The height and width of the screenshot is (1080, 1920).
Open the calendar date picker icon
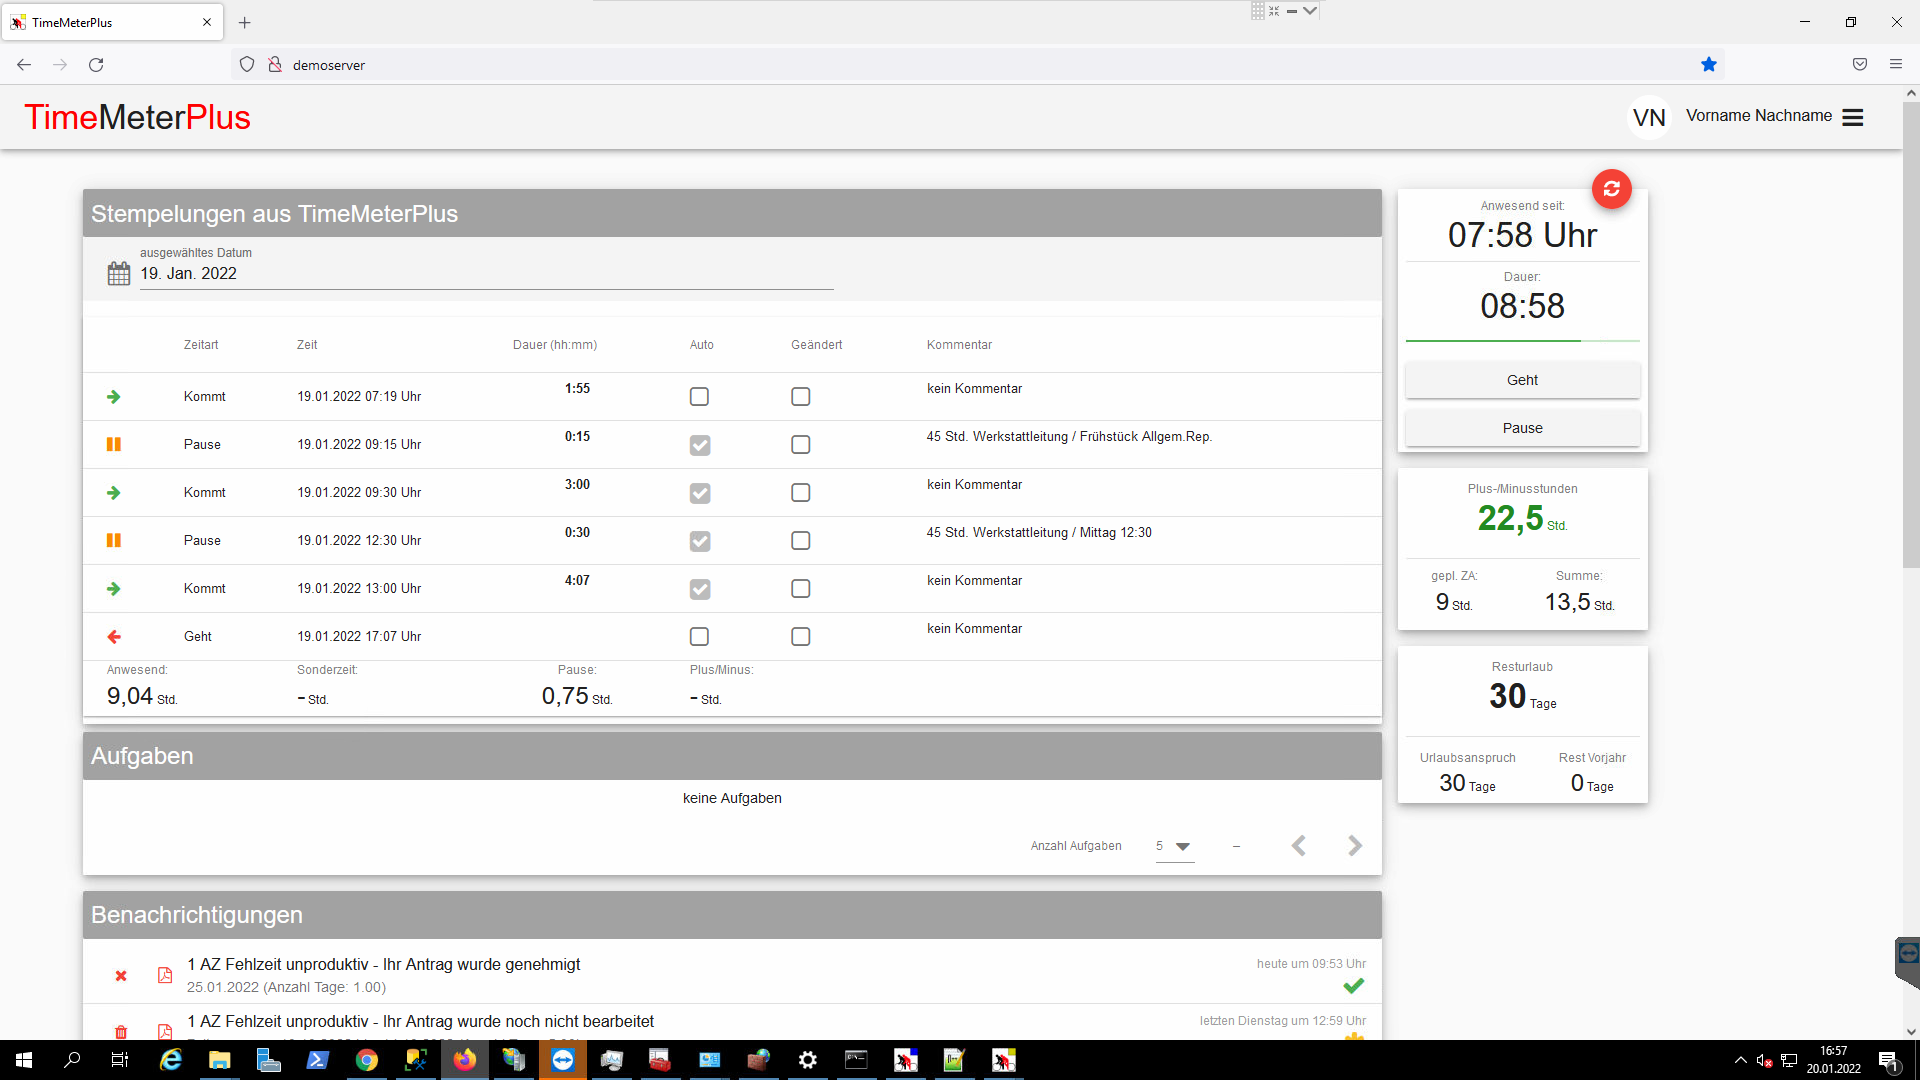pos(118,273)
